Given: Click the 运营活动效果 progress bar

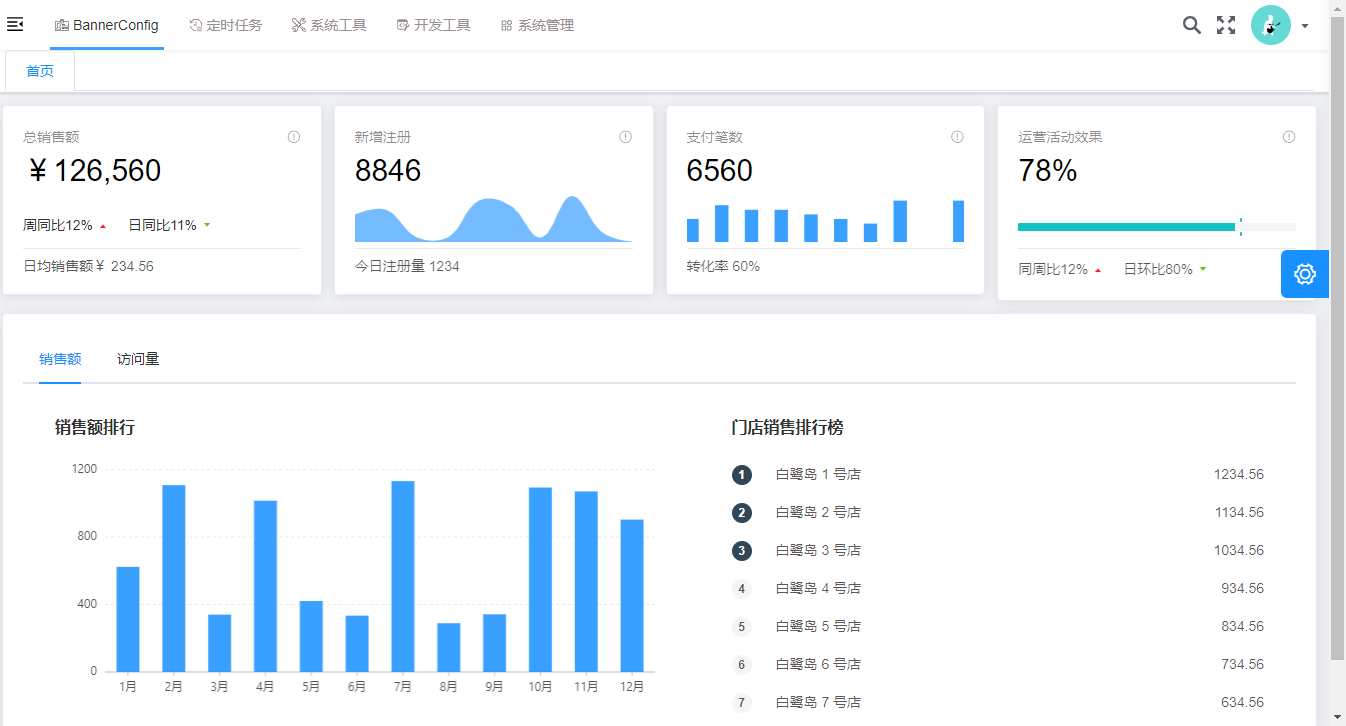Looking at the screenshot, I should [1157, 227].
